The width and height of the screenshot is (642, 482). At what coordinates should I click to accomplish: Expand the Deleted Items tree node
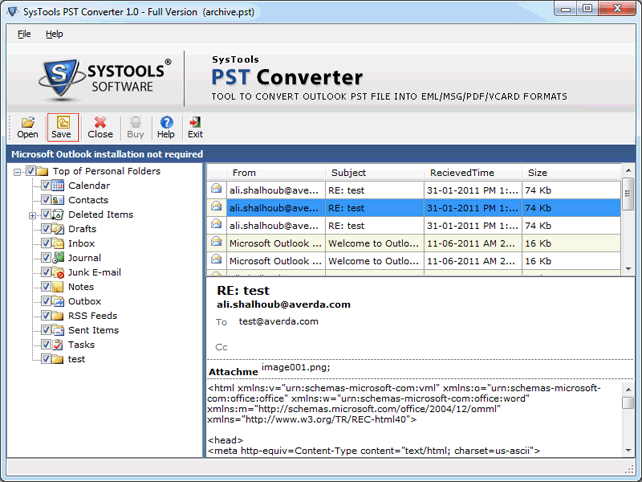(32, 215)
